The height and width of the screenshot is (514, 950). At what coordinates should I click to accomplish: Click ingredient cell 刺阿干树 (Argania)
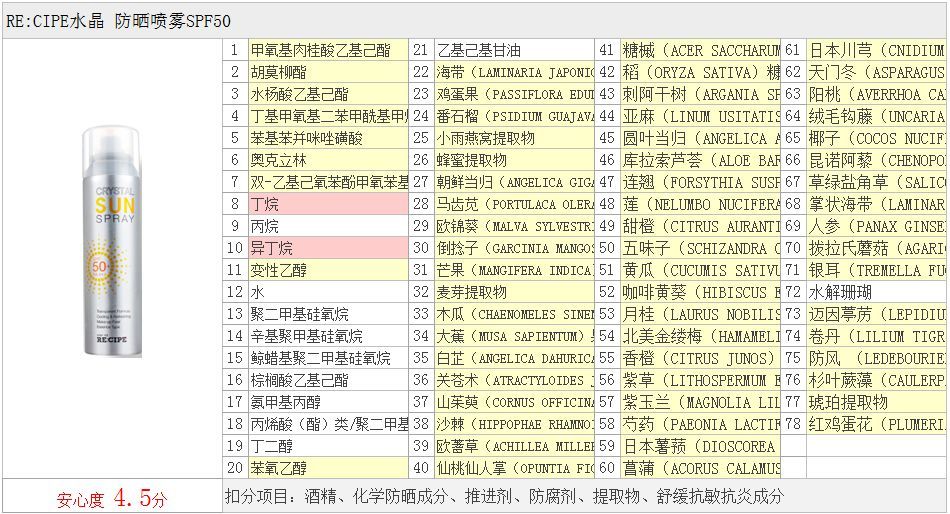click(x=700, y=94)
